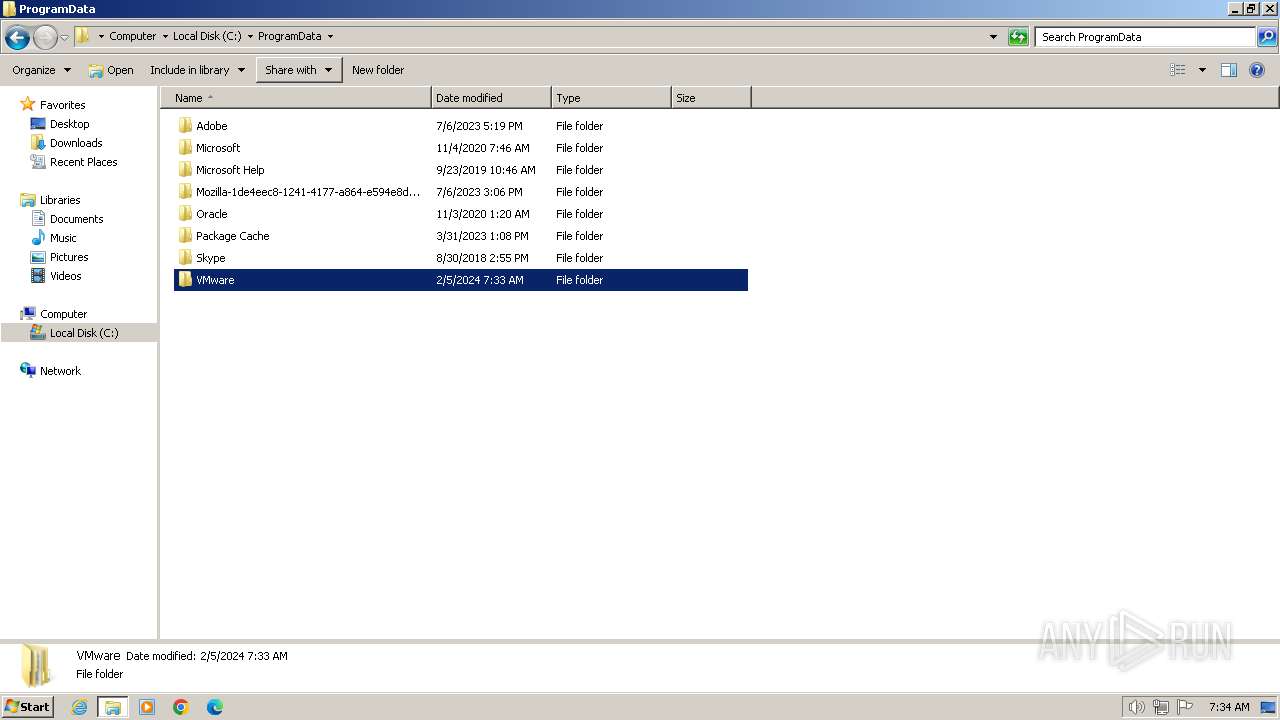Select Network in navigation pane

(x=60, y=371)
